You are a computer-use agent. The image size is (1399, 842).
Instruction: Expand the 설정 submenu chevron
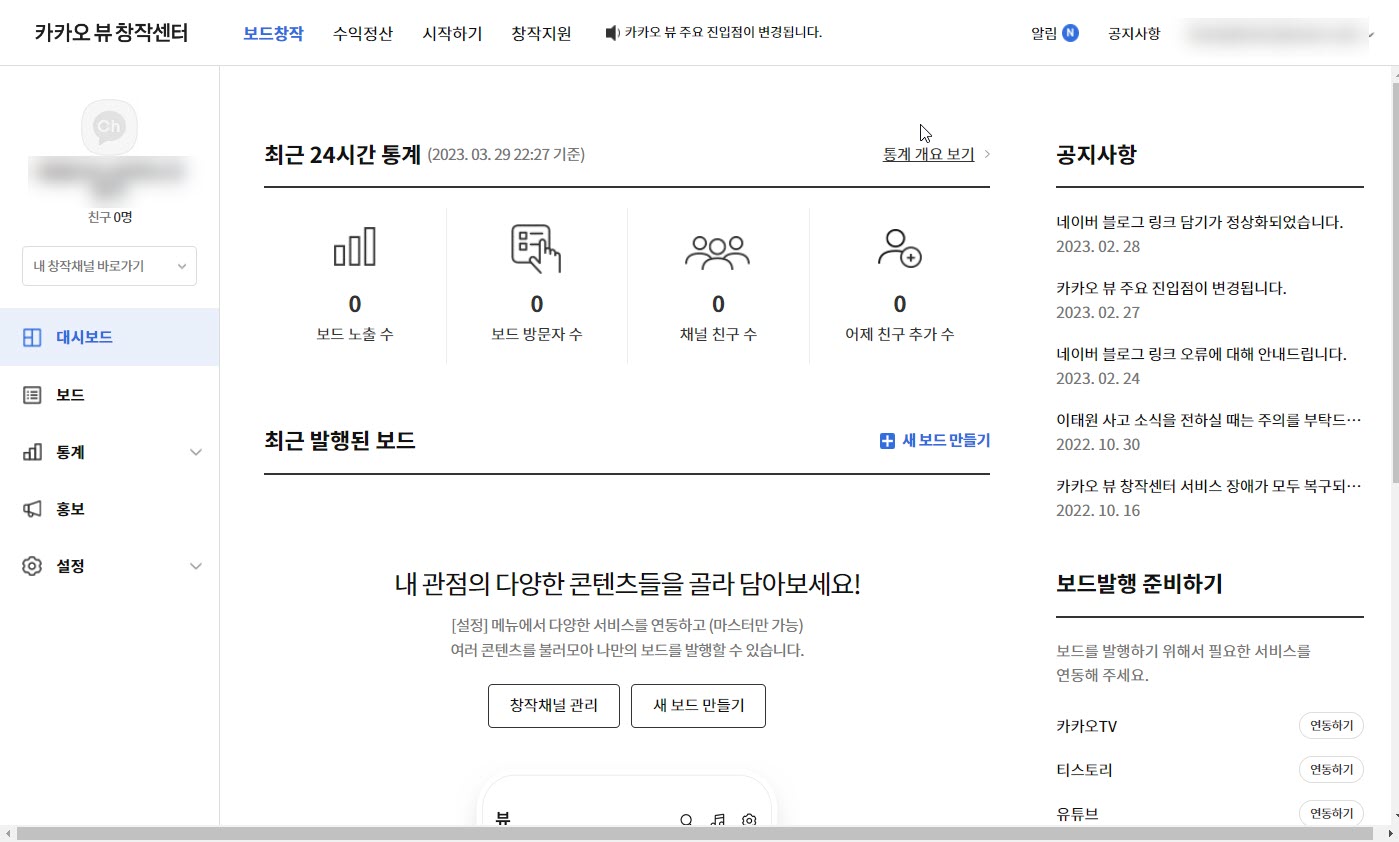point(196,566)
